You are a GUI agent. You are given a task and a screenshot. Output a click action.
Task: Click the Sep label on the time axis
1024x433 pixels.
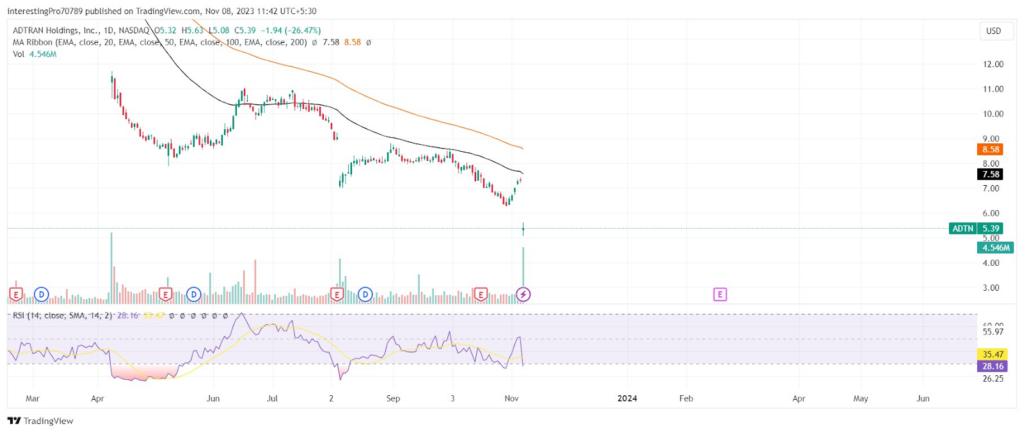[392, 397]
